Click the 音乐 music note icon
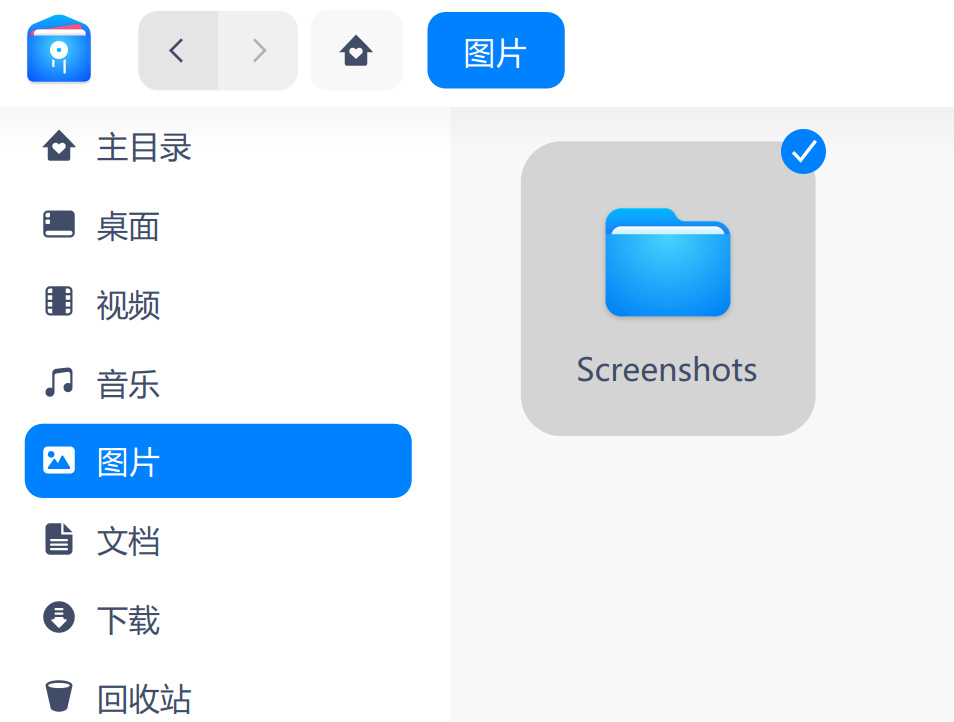Viewport: 954px width, 722px height. [59, 382]
